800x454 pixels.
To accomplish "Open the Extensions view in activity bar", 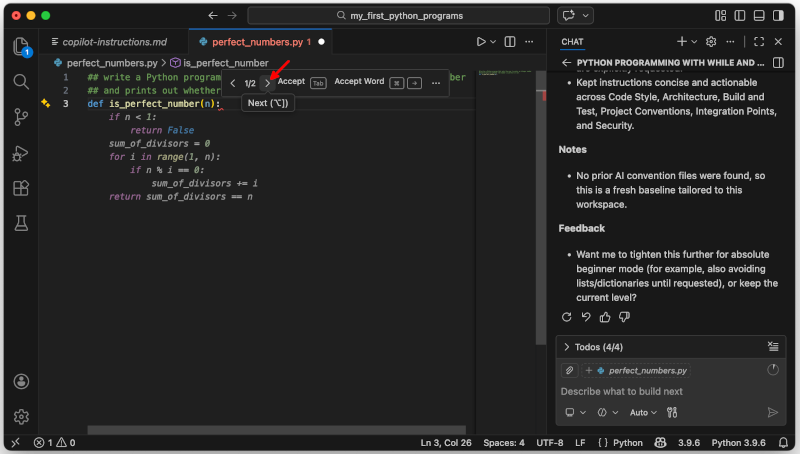I will (21, 188).
